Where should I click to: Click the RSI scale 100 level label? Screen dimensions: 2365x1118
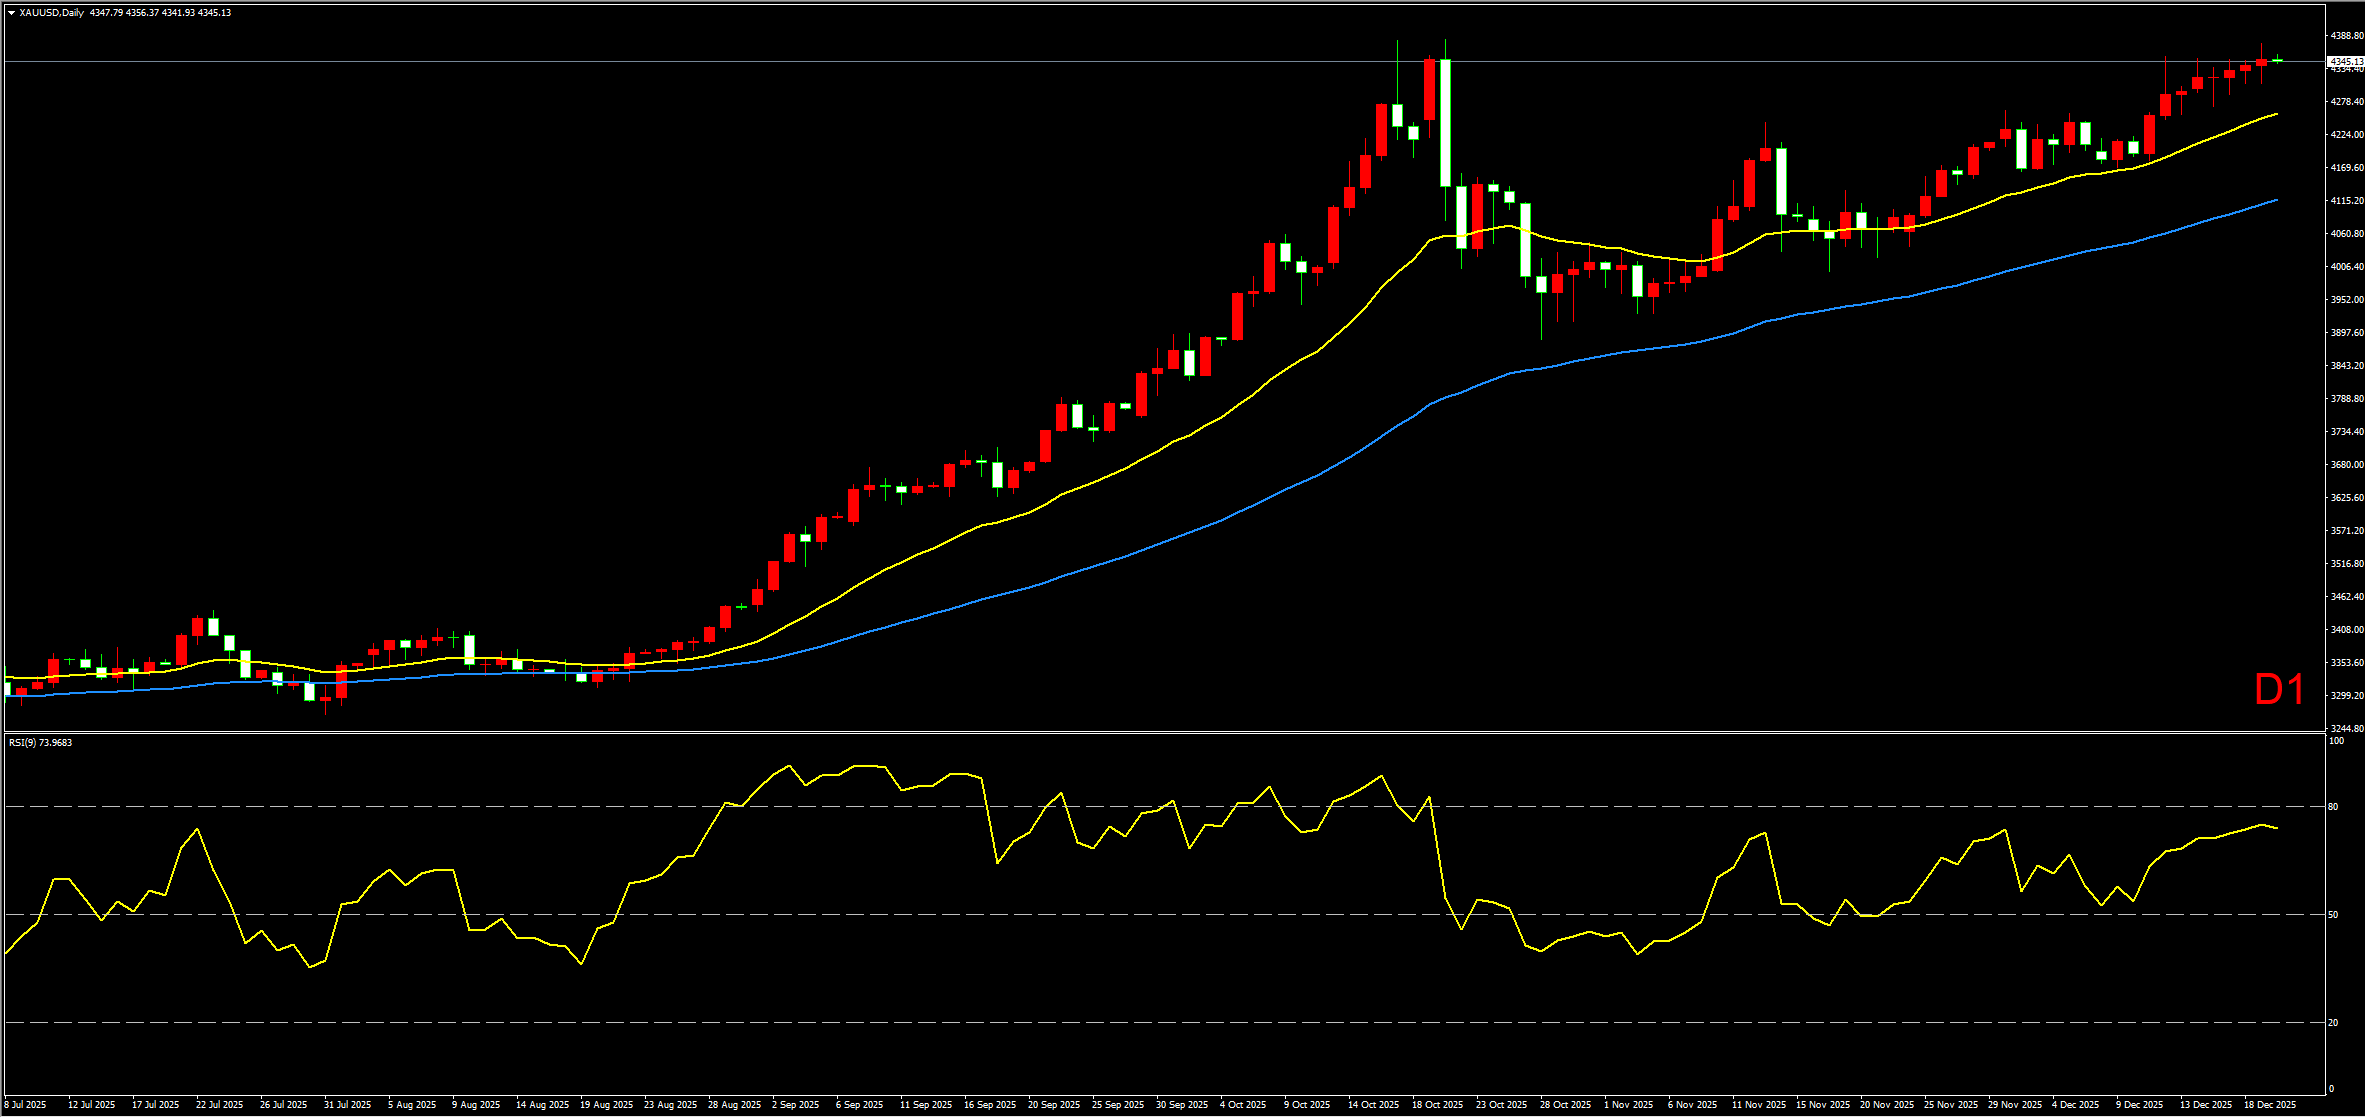click(2336, 741)
